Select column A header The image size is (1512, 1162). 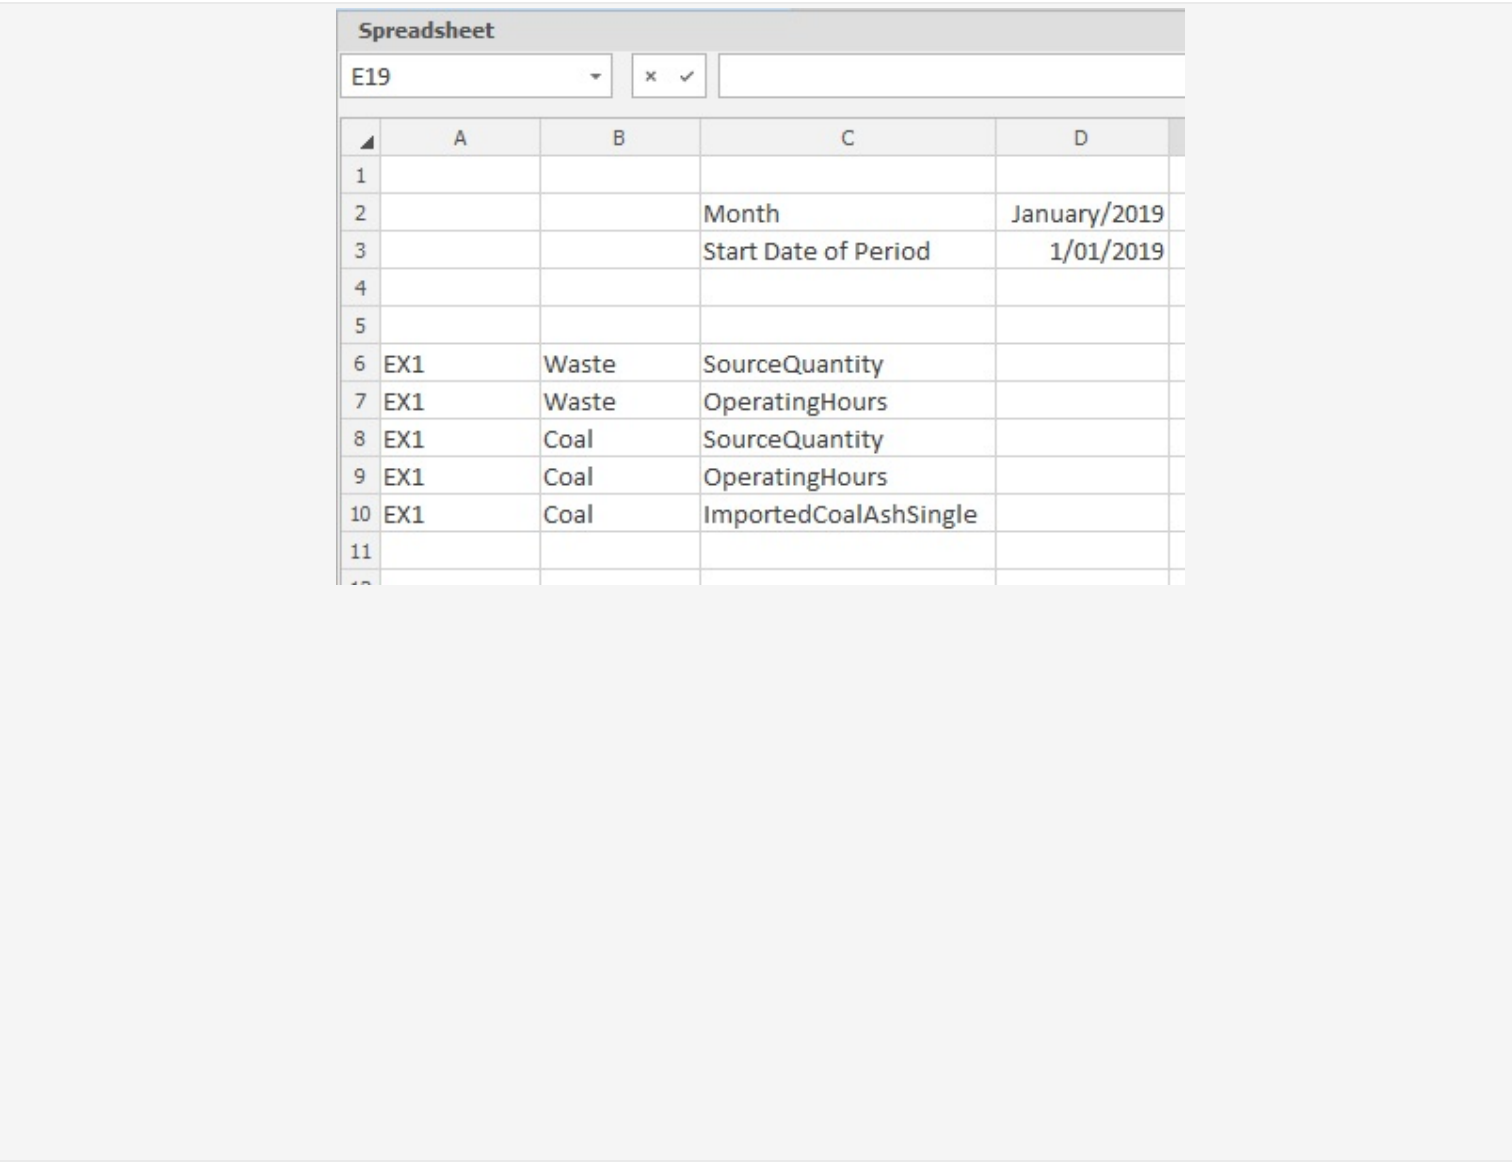click(x=461, y=138)
